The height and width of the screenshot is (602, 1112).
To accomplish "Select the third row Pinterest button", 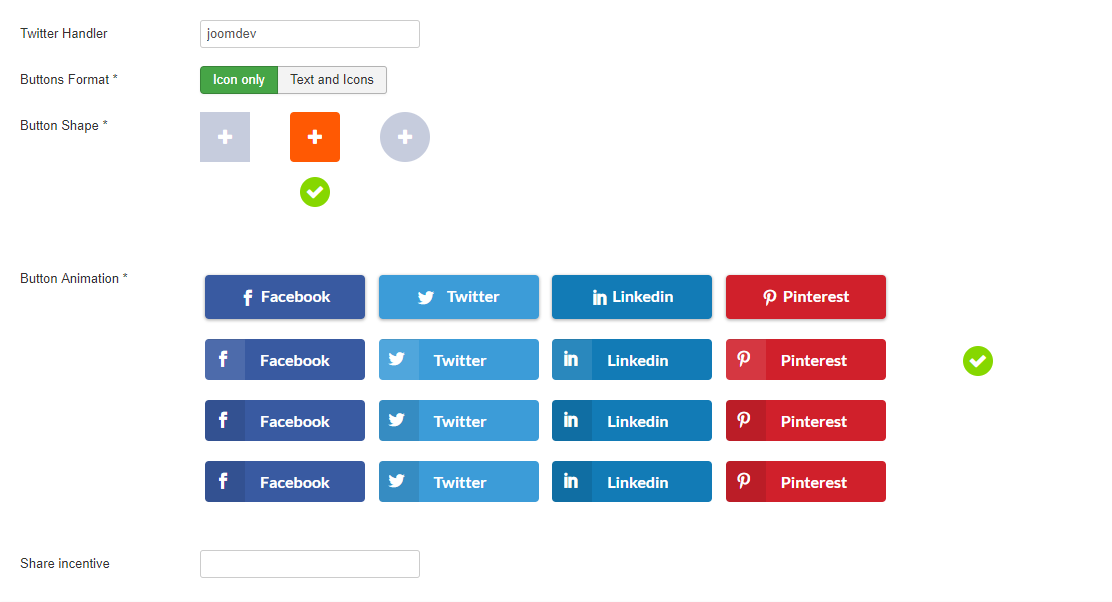I will [806, 420].
